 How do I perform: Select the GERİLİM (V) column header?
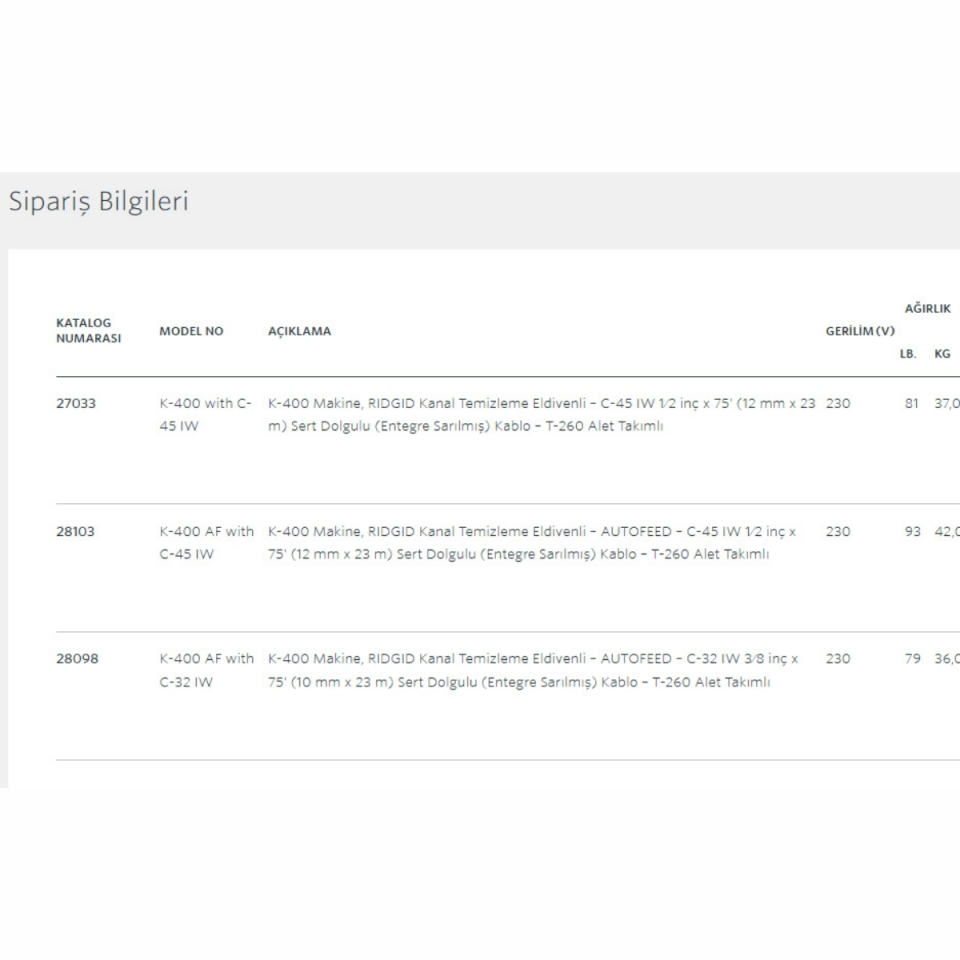[859, 331]
